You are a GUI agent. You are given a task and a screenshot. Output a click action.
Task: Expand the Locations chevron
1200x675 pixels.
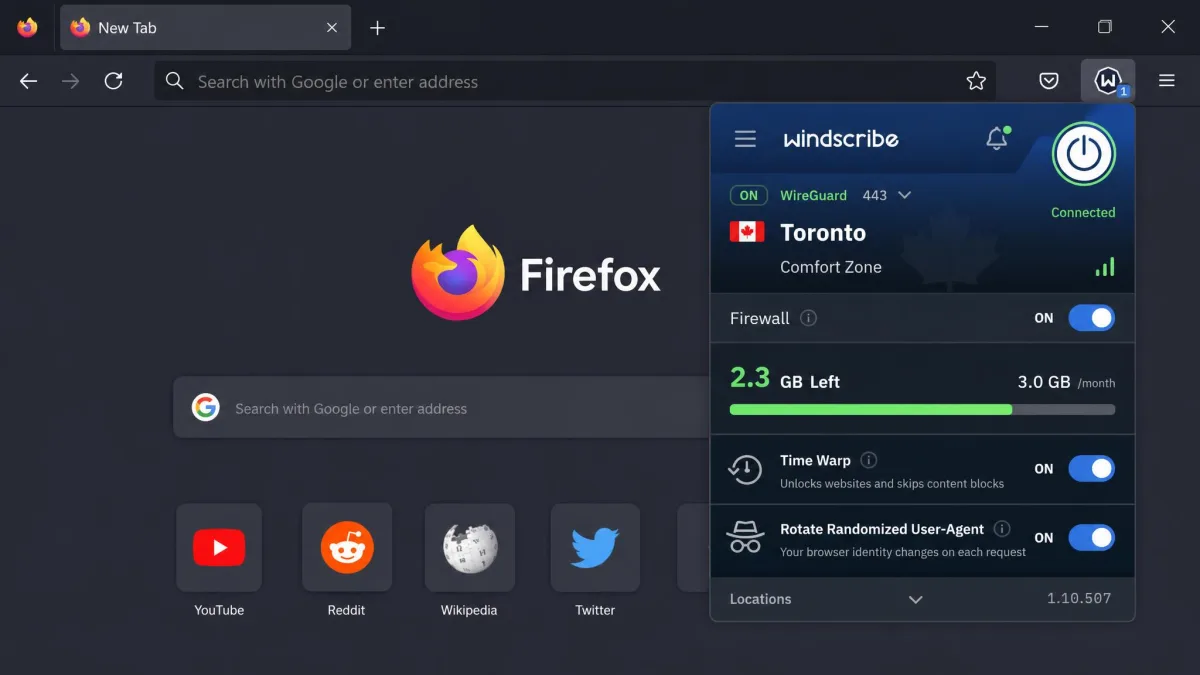pyautogui.click(x=915, y=600)
